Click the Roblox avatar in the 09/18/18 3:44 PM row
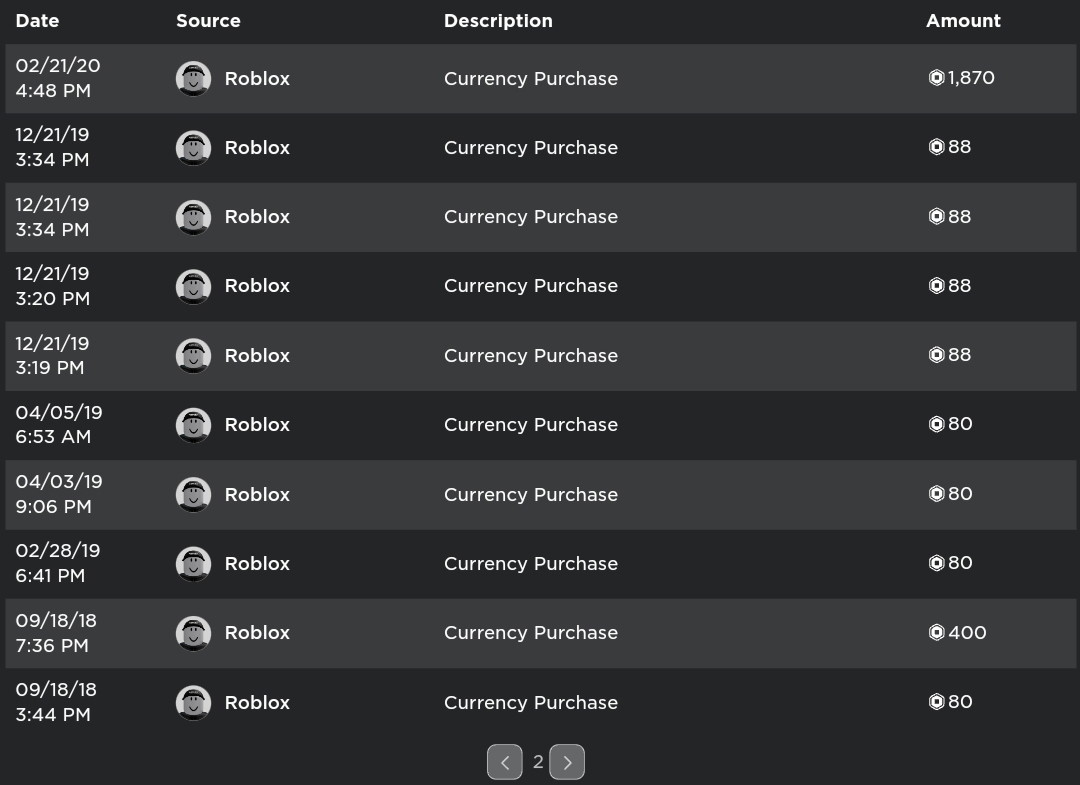Image resolution: width=1080 pixels, height=785 pixels. 194,702
